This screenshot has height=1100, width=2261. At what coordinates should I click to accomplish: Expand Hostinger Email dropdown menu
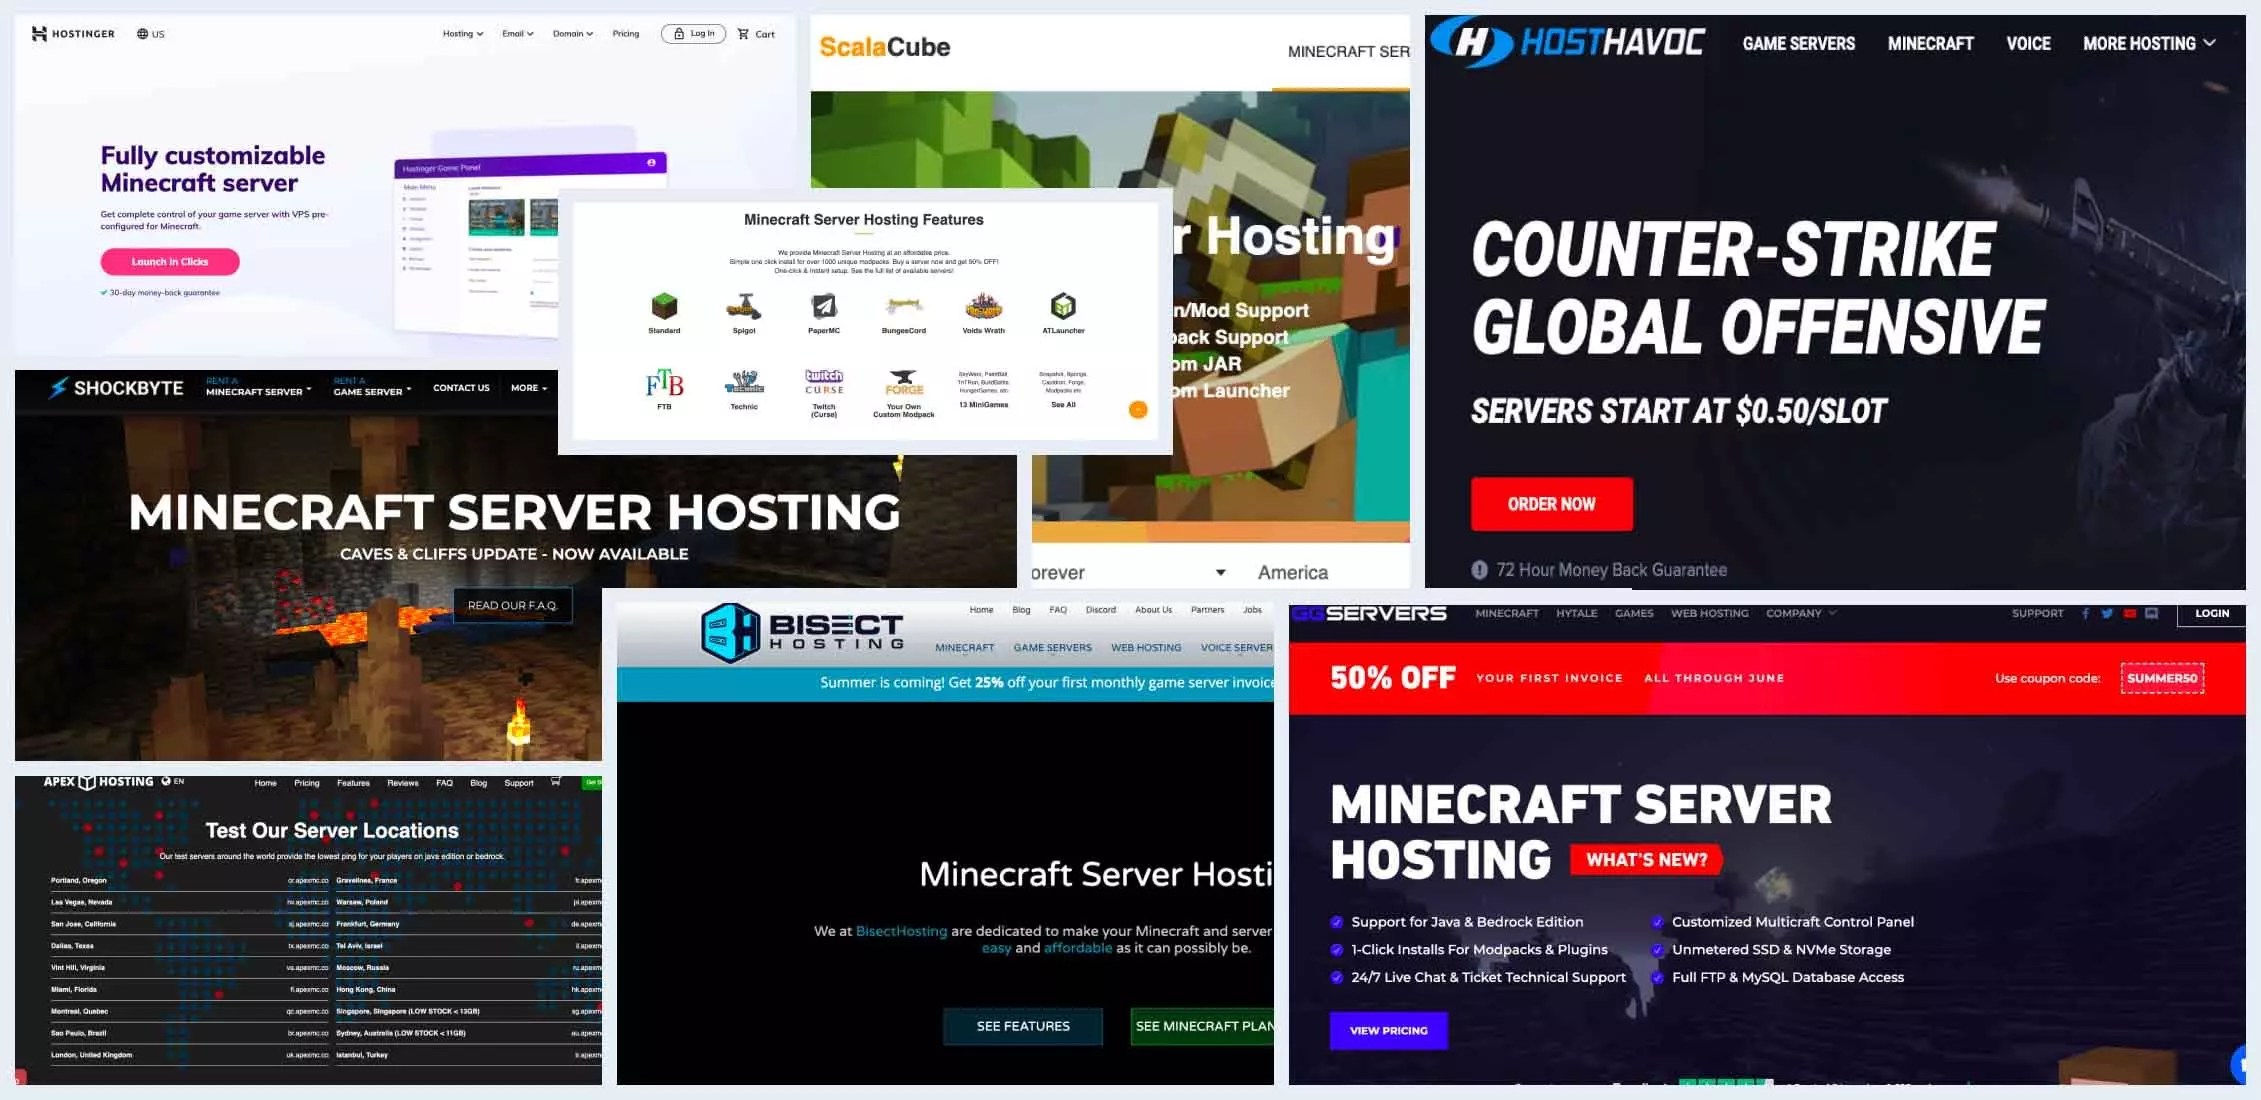[518, 34]
